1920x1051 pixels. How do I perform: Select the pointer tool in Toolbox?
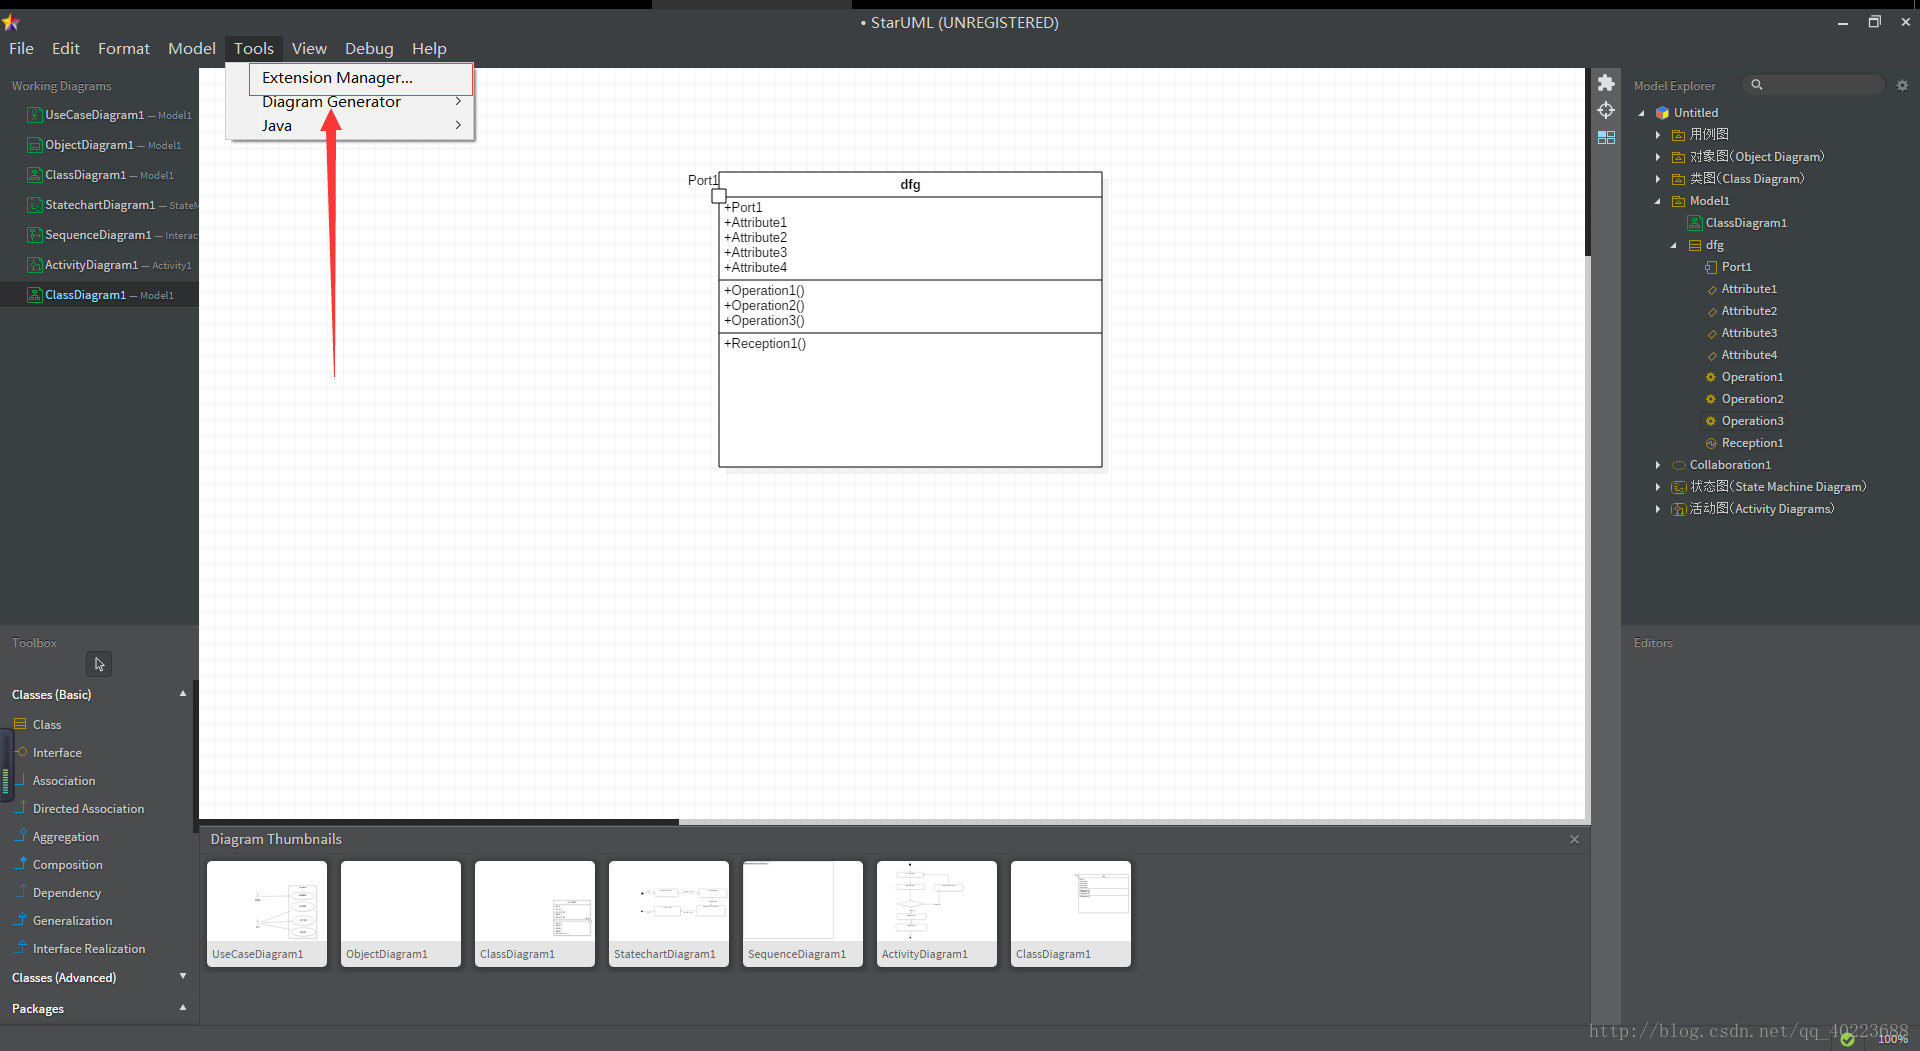pos(99,664)
